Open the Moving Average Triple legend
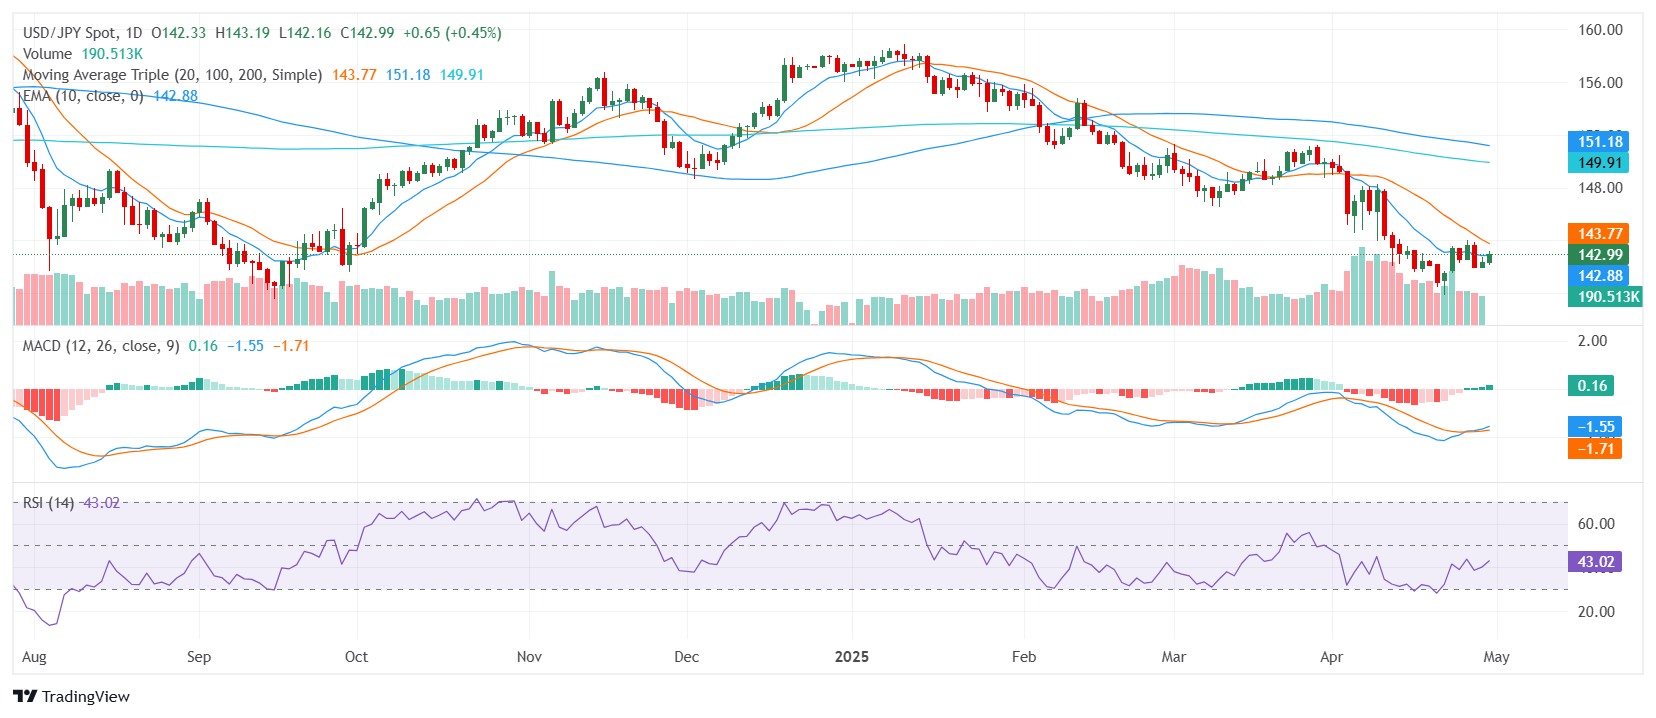 click(x=172, y=75)
